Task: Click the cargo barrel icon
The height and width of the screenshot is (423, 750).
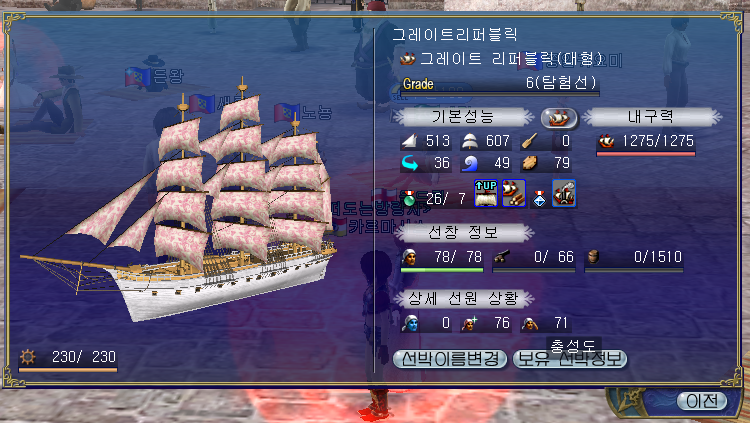Action: [593, 257]
